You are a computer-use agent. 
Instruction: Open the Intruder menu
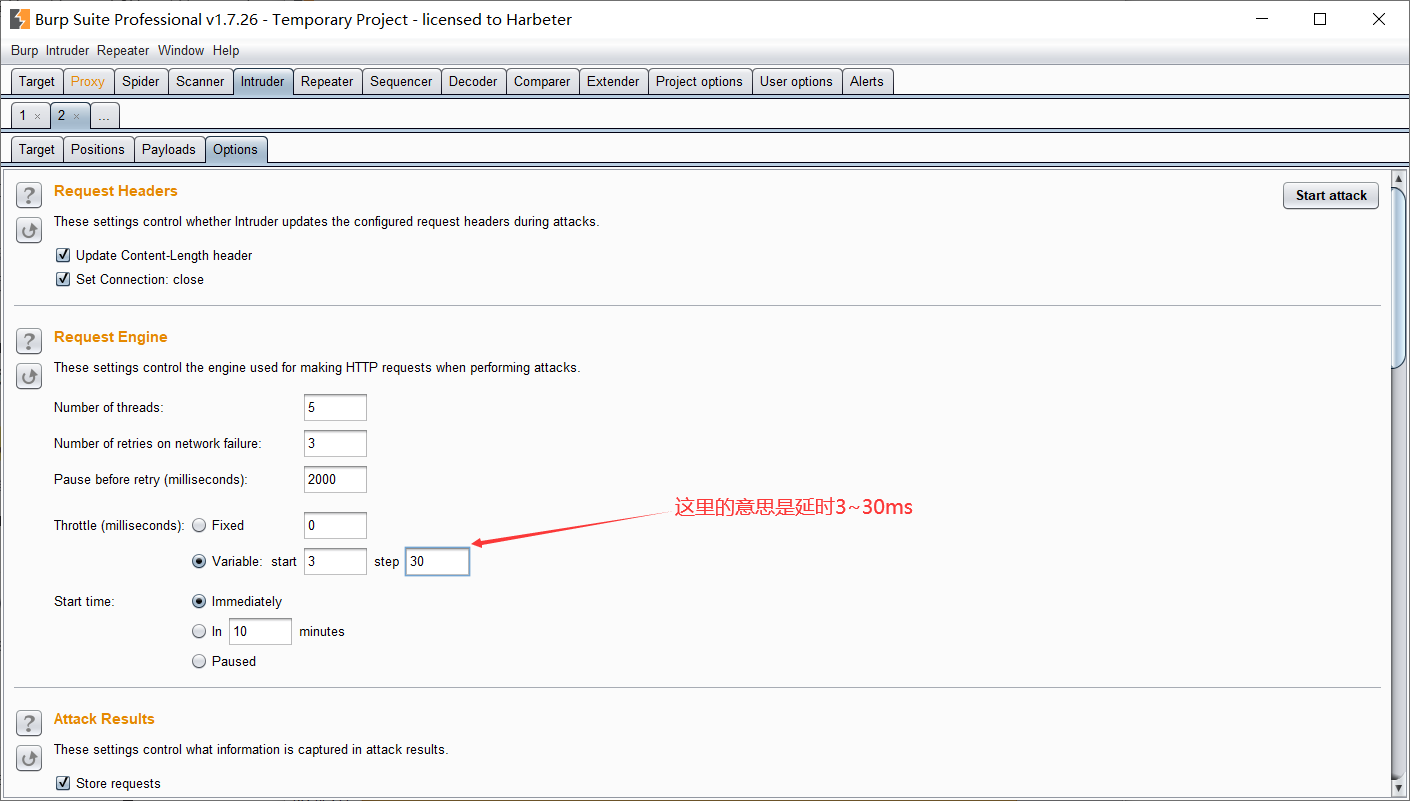tap(67, 50)
